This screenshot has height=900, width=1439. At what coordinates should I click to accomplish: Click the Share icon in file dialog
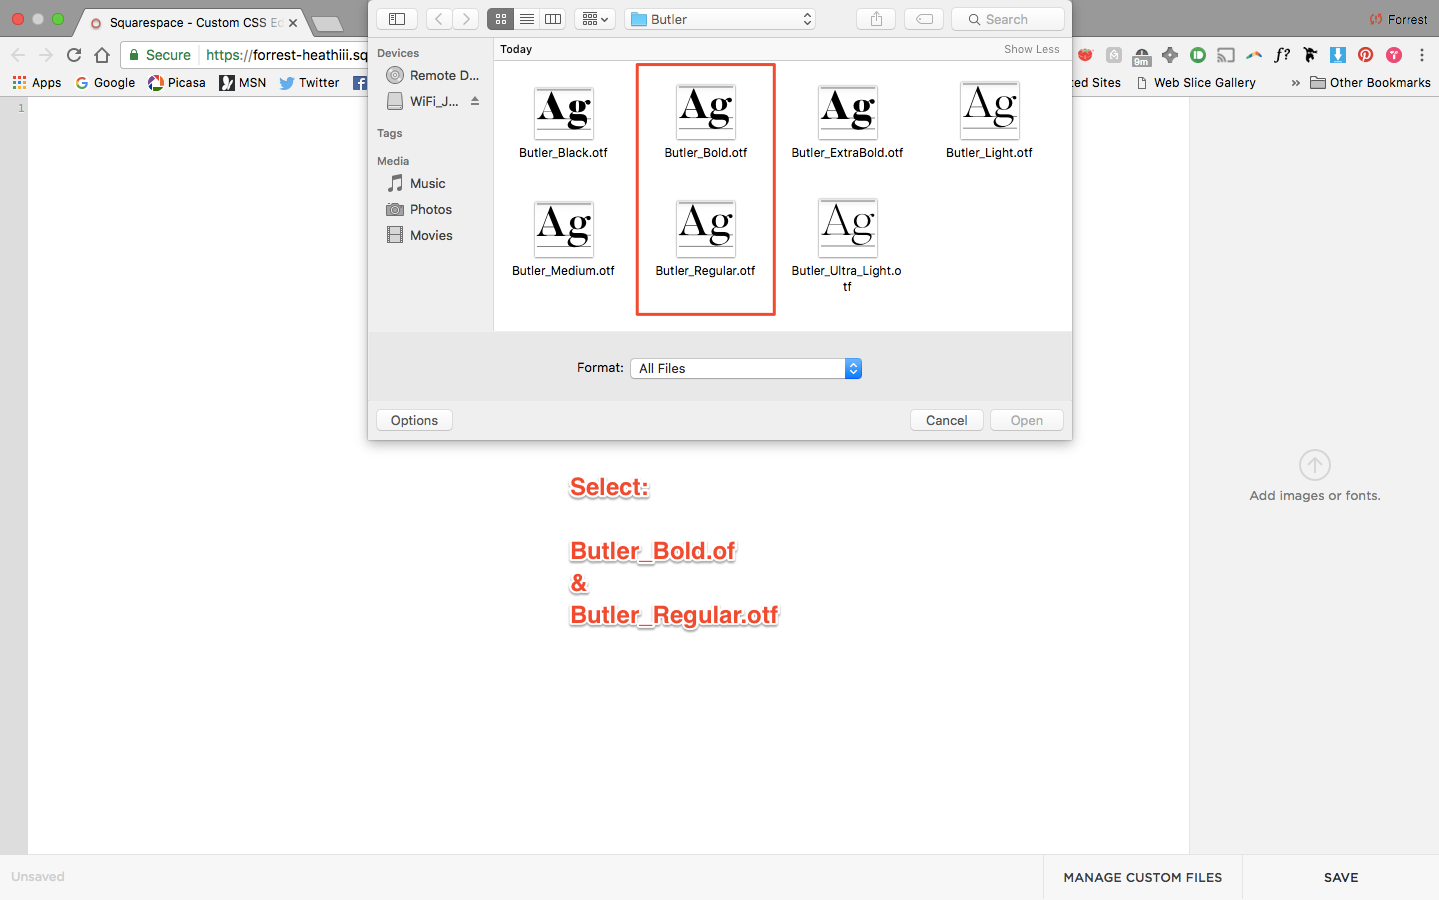coord(876,19)
